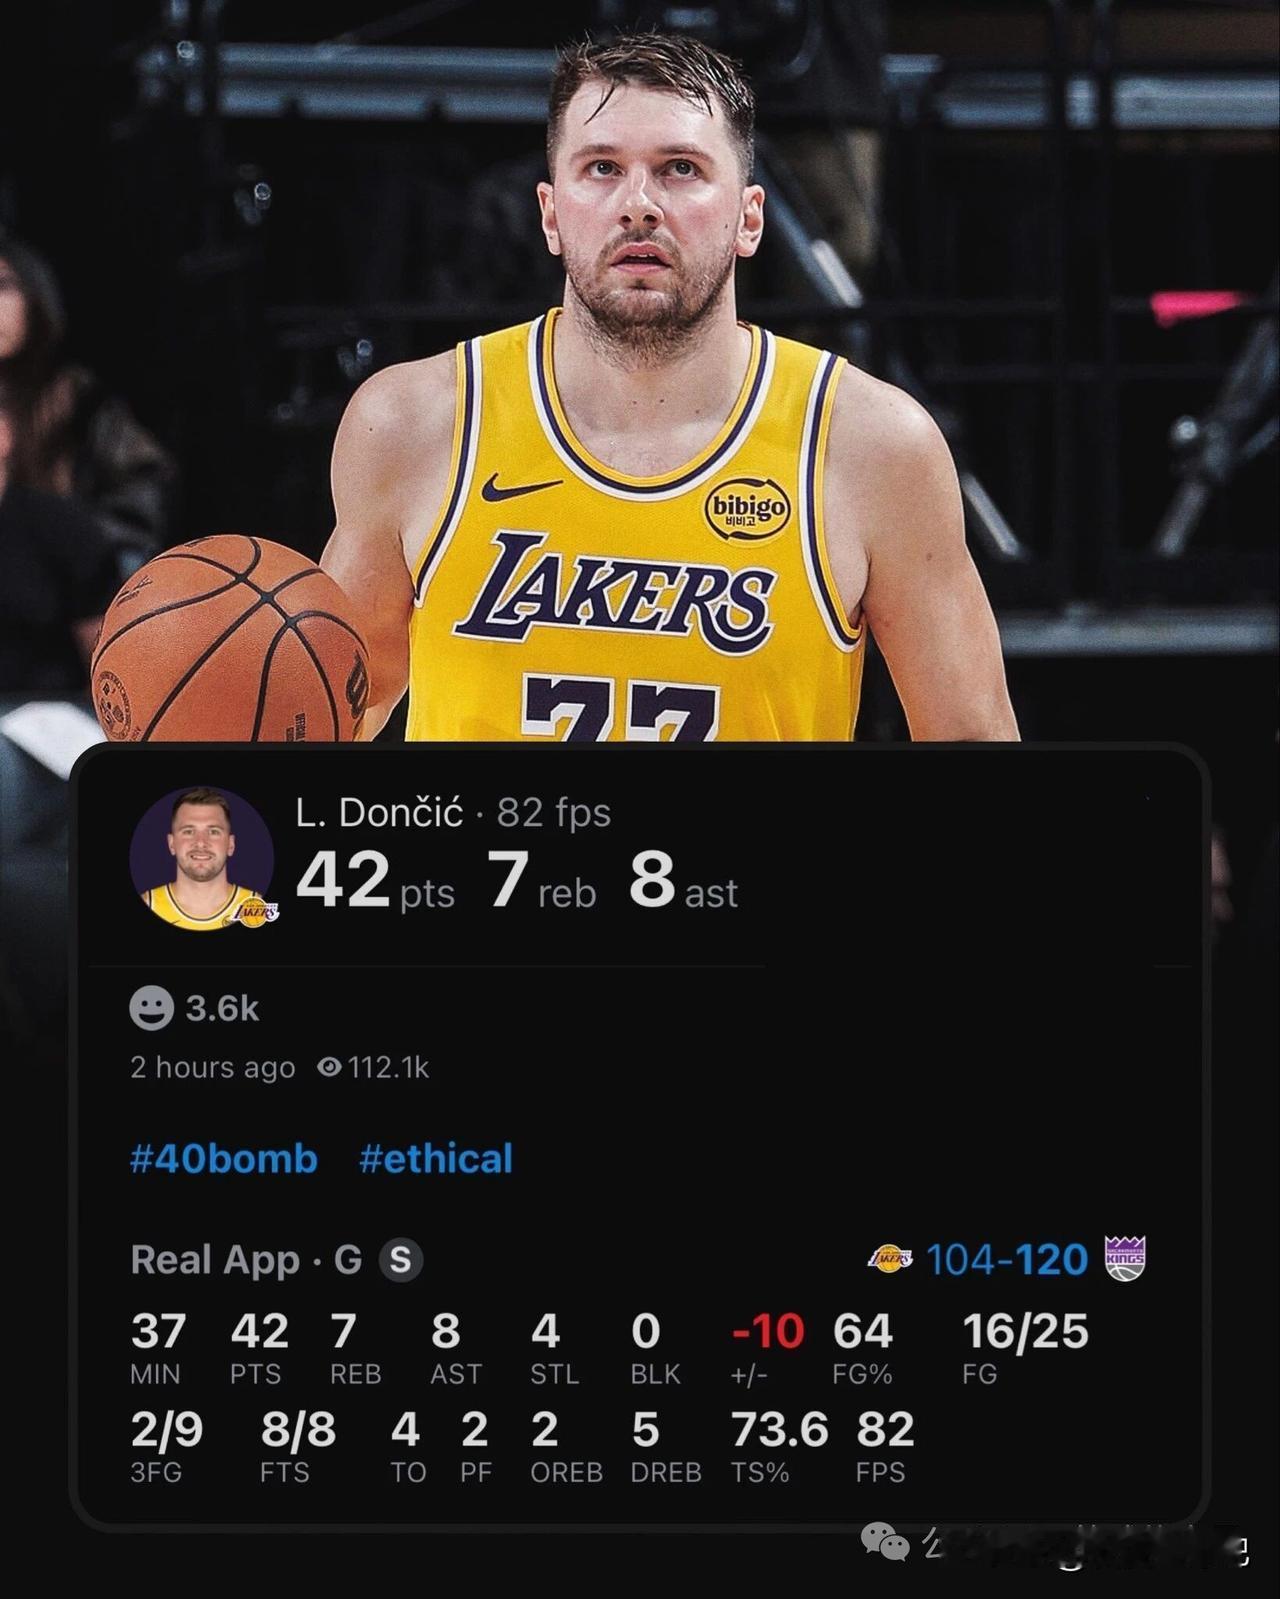Tap the Sacramento Kings logo
The height and width of the screenshot is (1599, 1280).
tap(1125, 1259)
